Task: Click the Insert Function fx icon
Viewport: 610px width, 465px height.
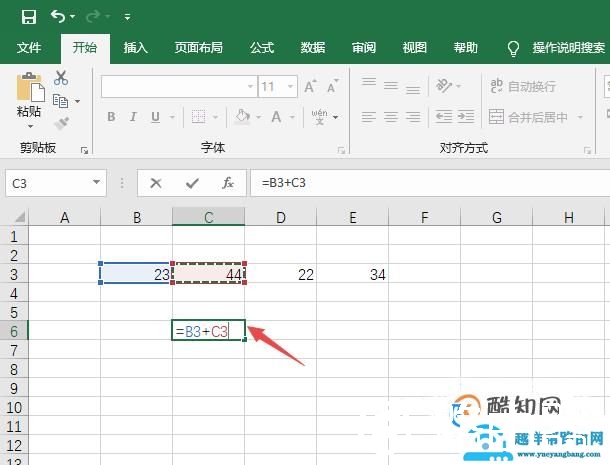Action: click(228, 182)
